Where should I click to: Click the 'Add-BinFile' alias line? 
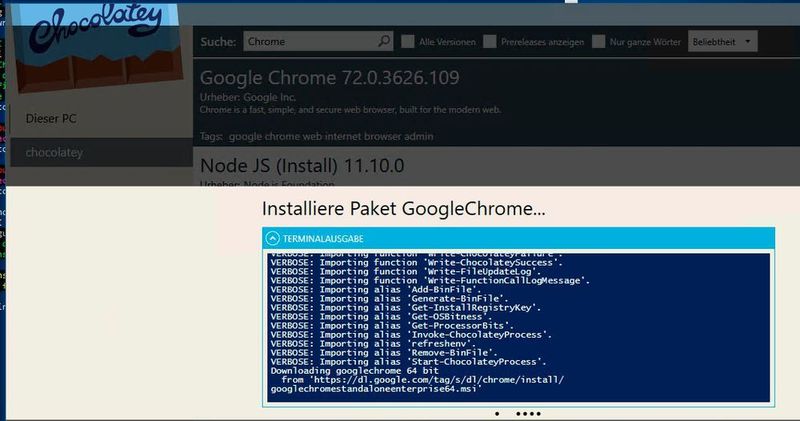point(376,289)
